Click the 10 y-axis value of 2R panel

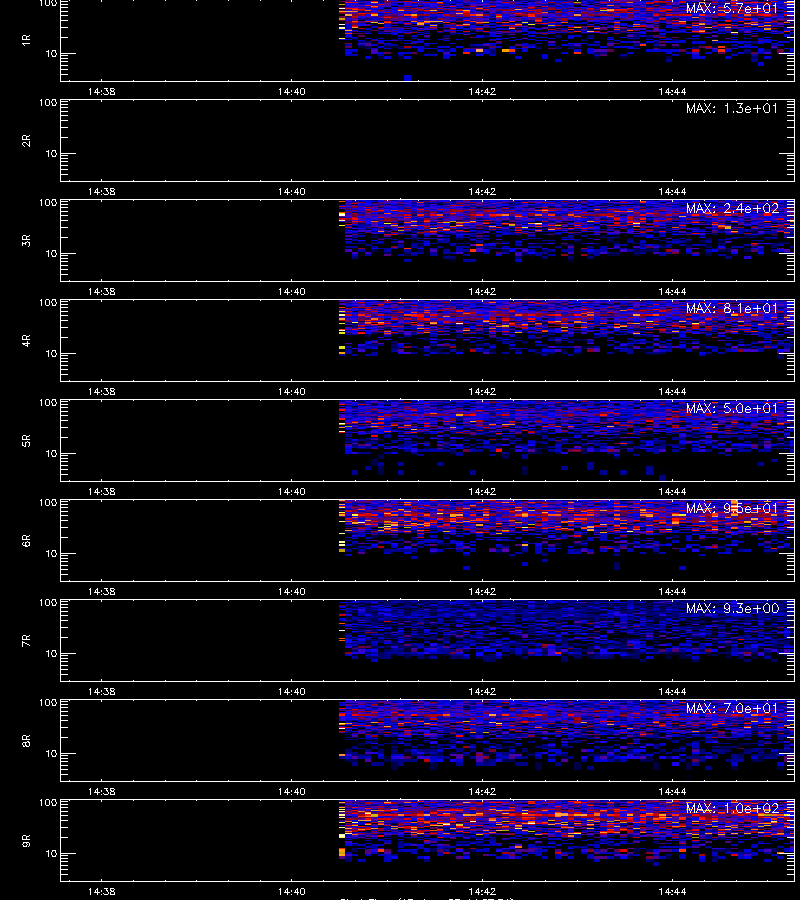(51, 154)
